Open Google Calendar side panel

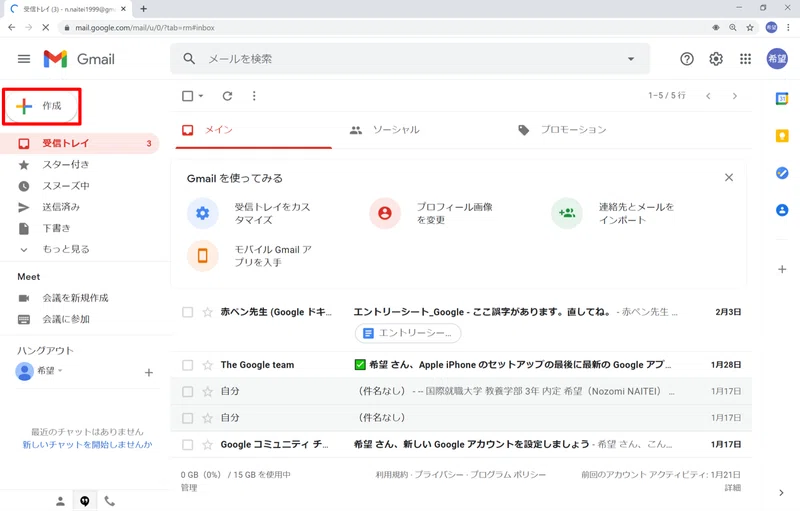(782, 98)
